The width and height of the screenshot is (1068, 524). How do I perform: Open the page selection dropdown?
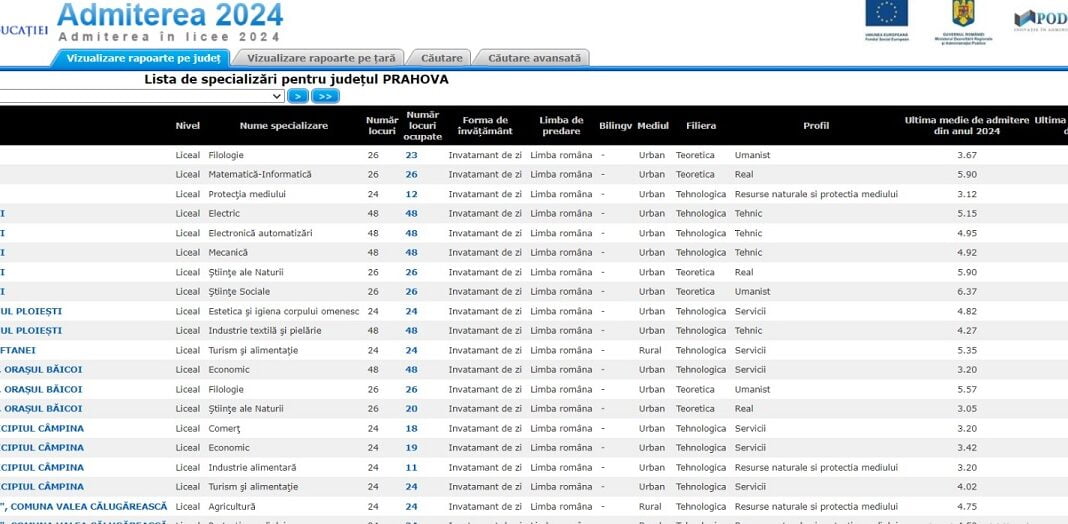pyautogui.click(x=142, y=96)
